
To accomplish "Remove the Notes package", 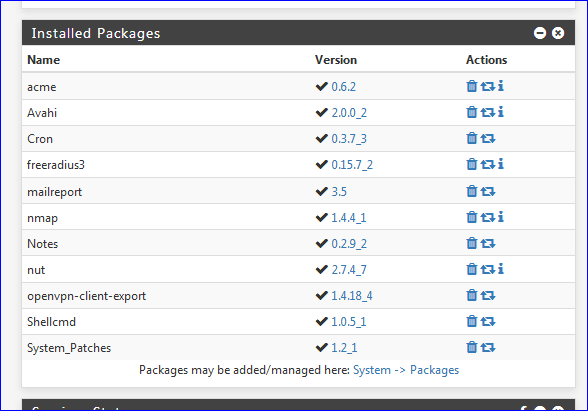I will click(x=471, y=243).
